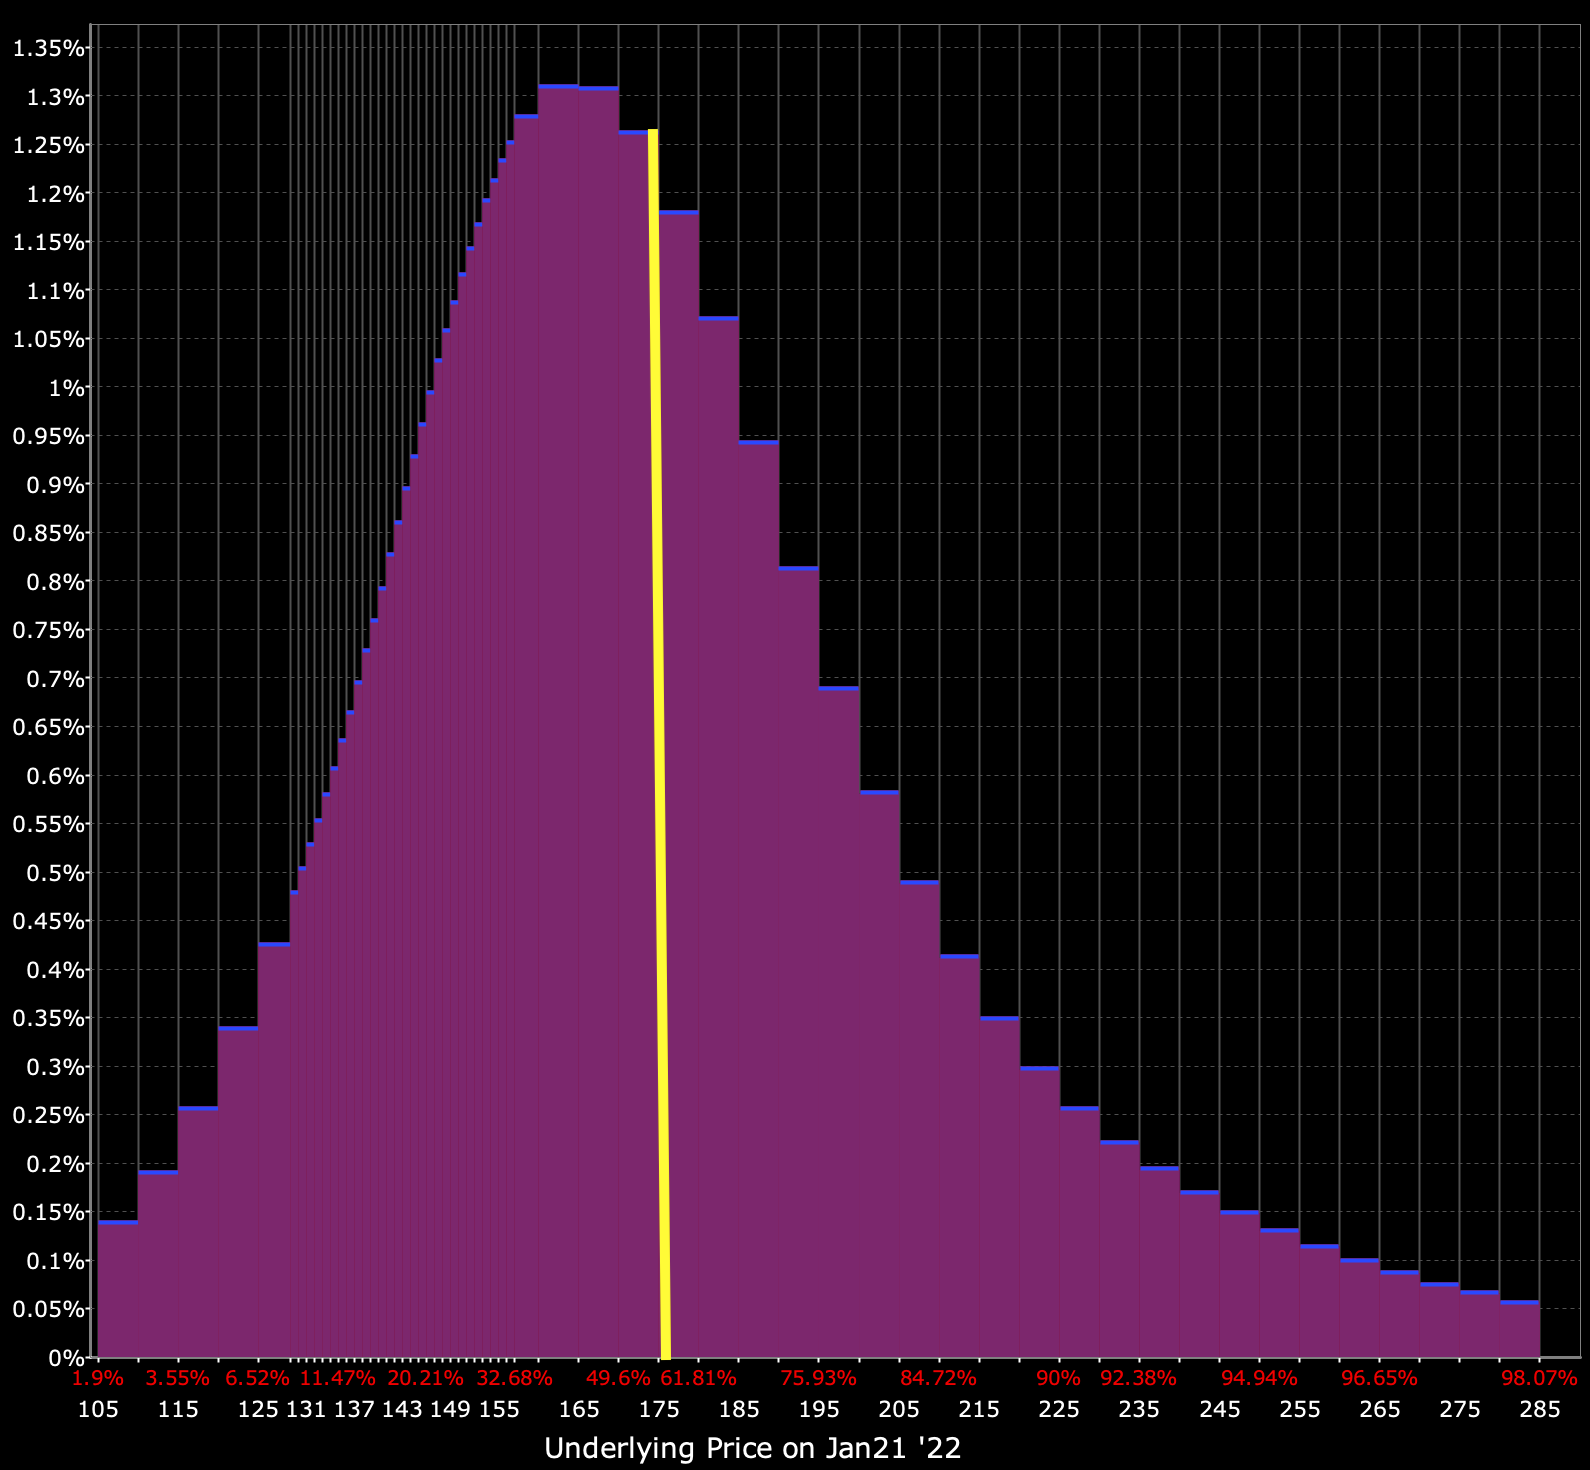Click the 1.3% y-axis label
The width and height of the screenshot is (1590, 1470).
(x=54, y=96)
